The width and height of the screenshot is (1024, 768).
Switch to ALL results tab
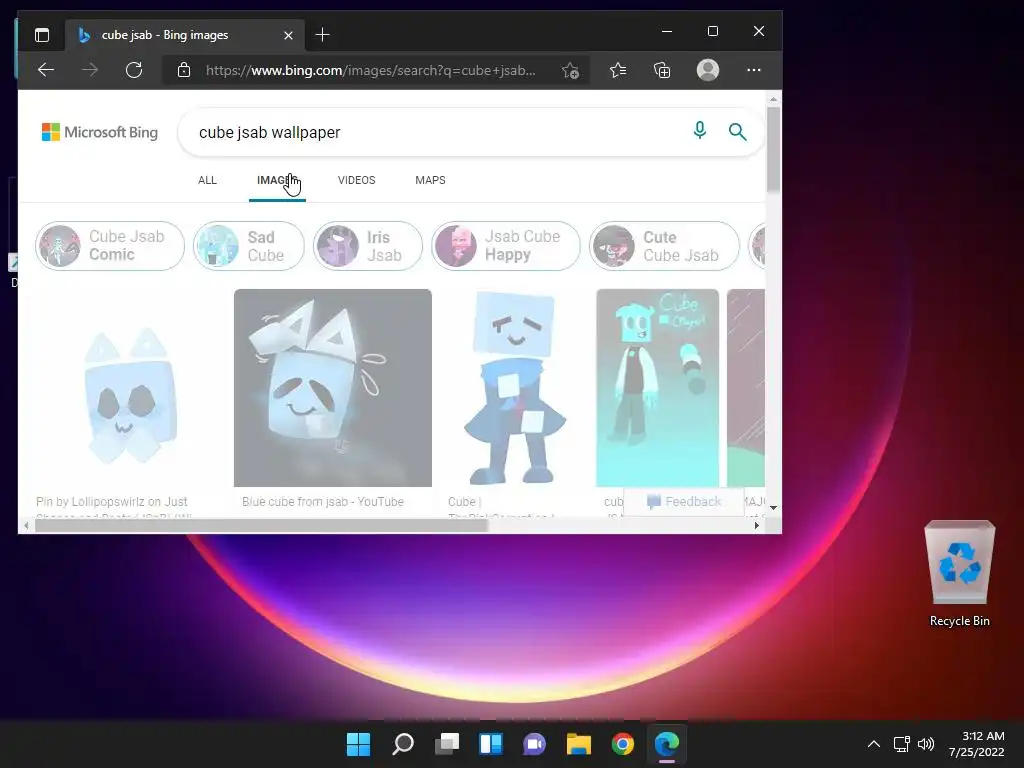(x=207, y=180)
